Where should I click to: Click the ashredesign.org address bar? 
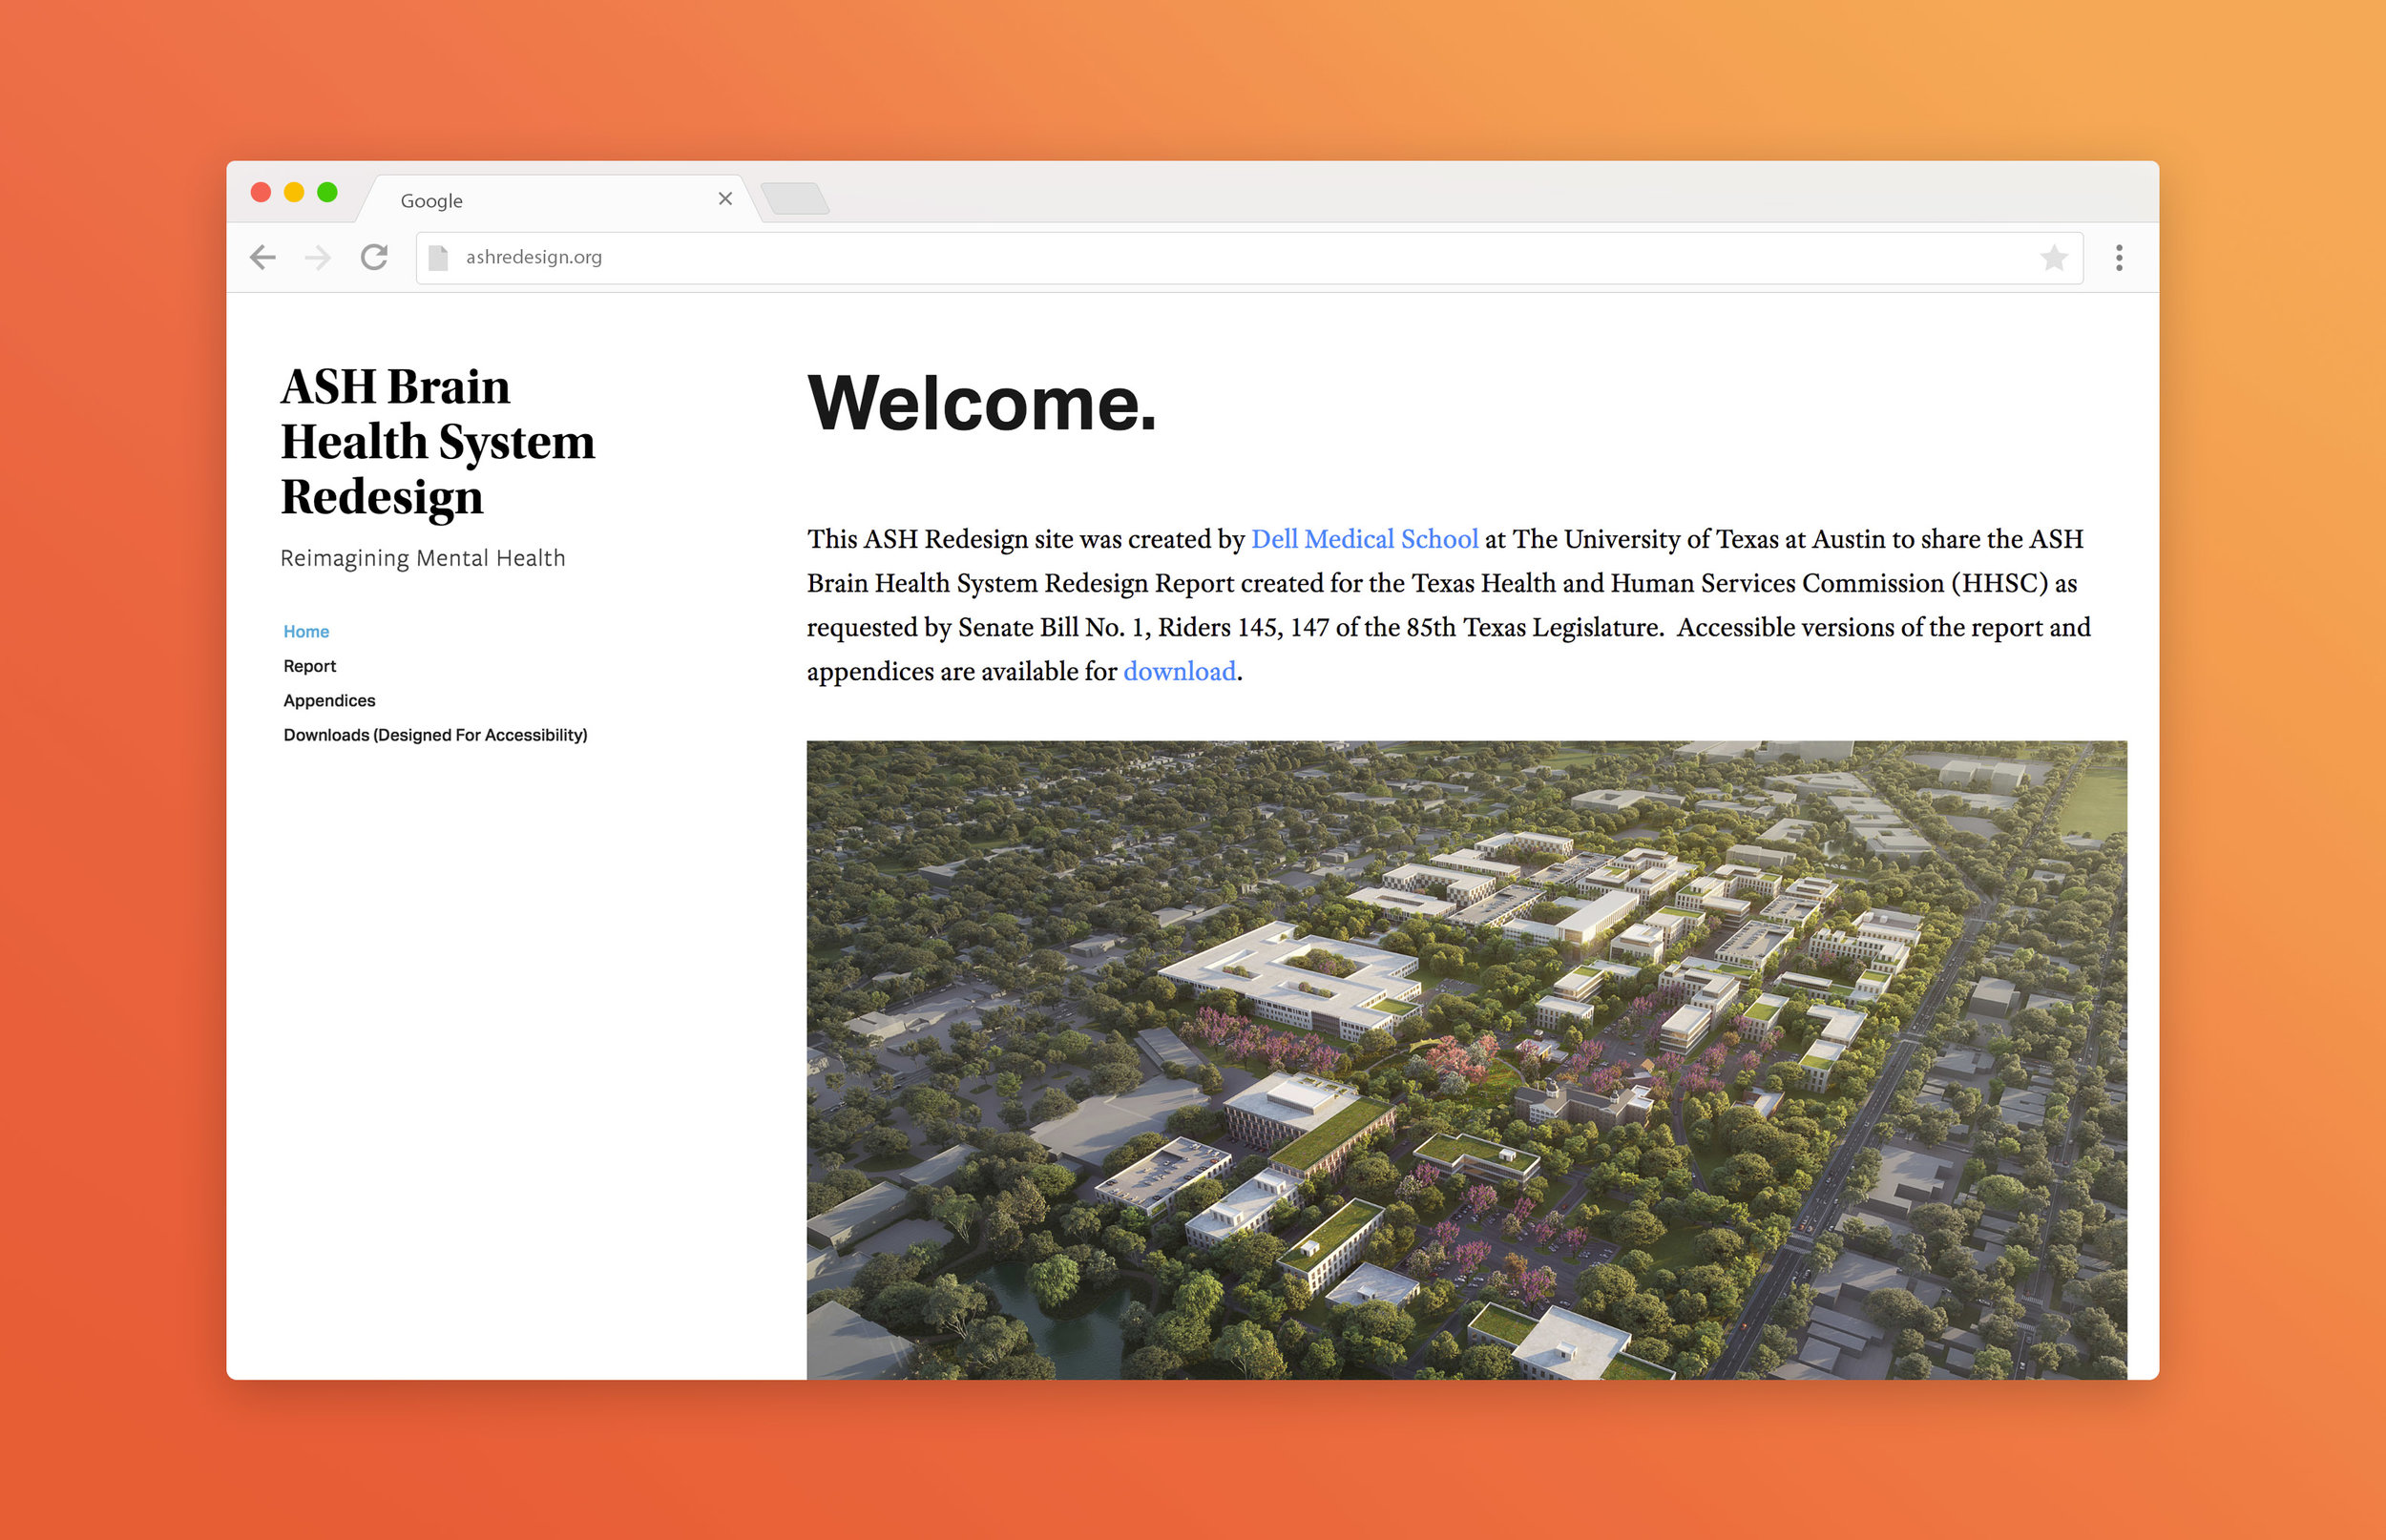pyautogui.click(x=1249, y=258)
